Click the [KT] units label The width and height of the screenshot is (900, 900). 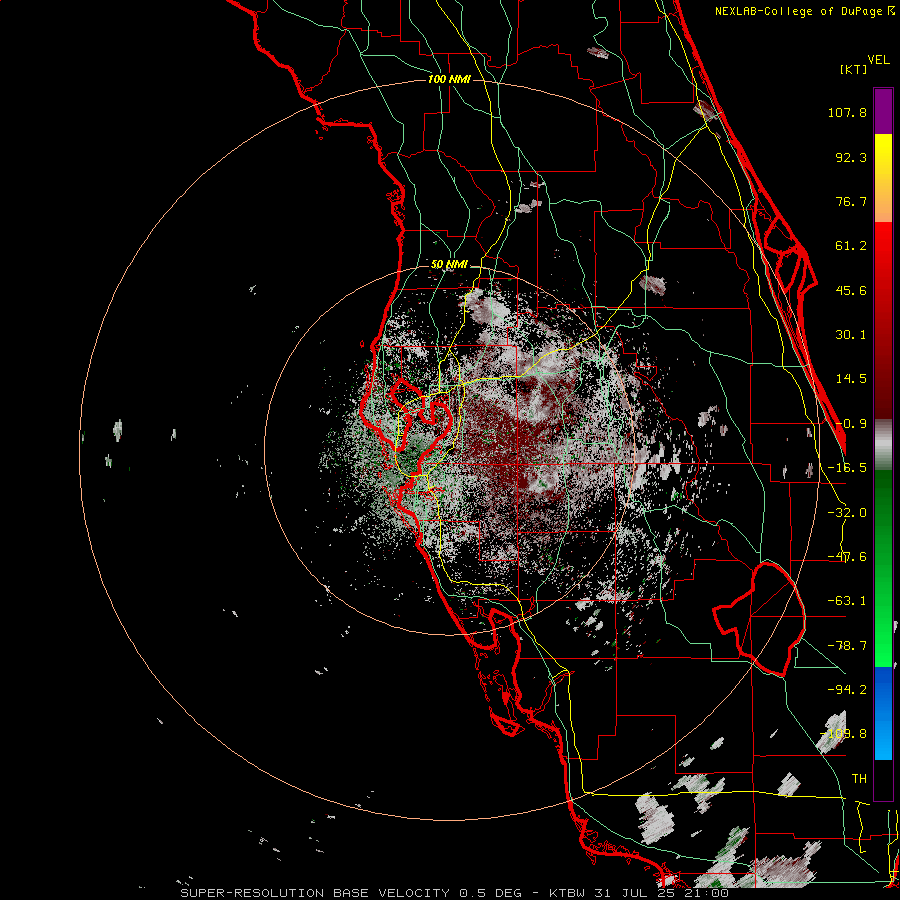pos(854,69)
